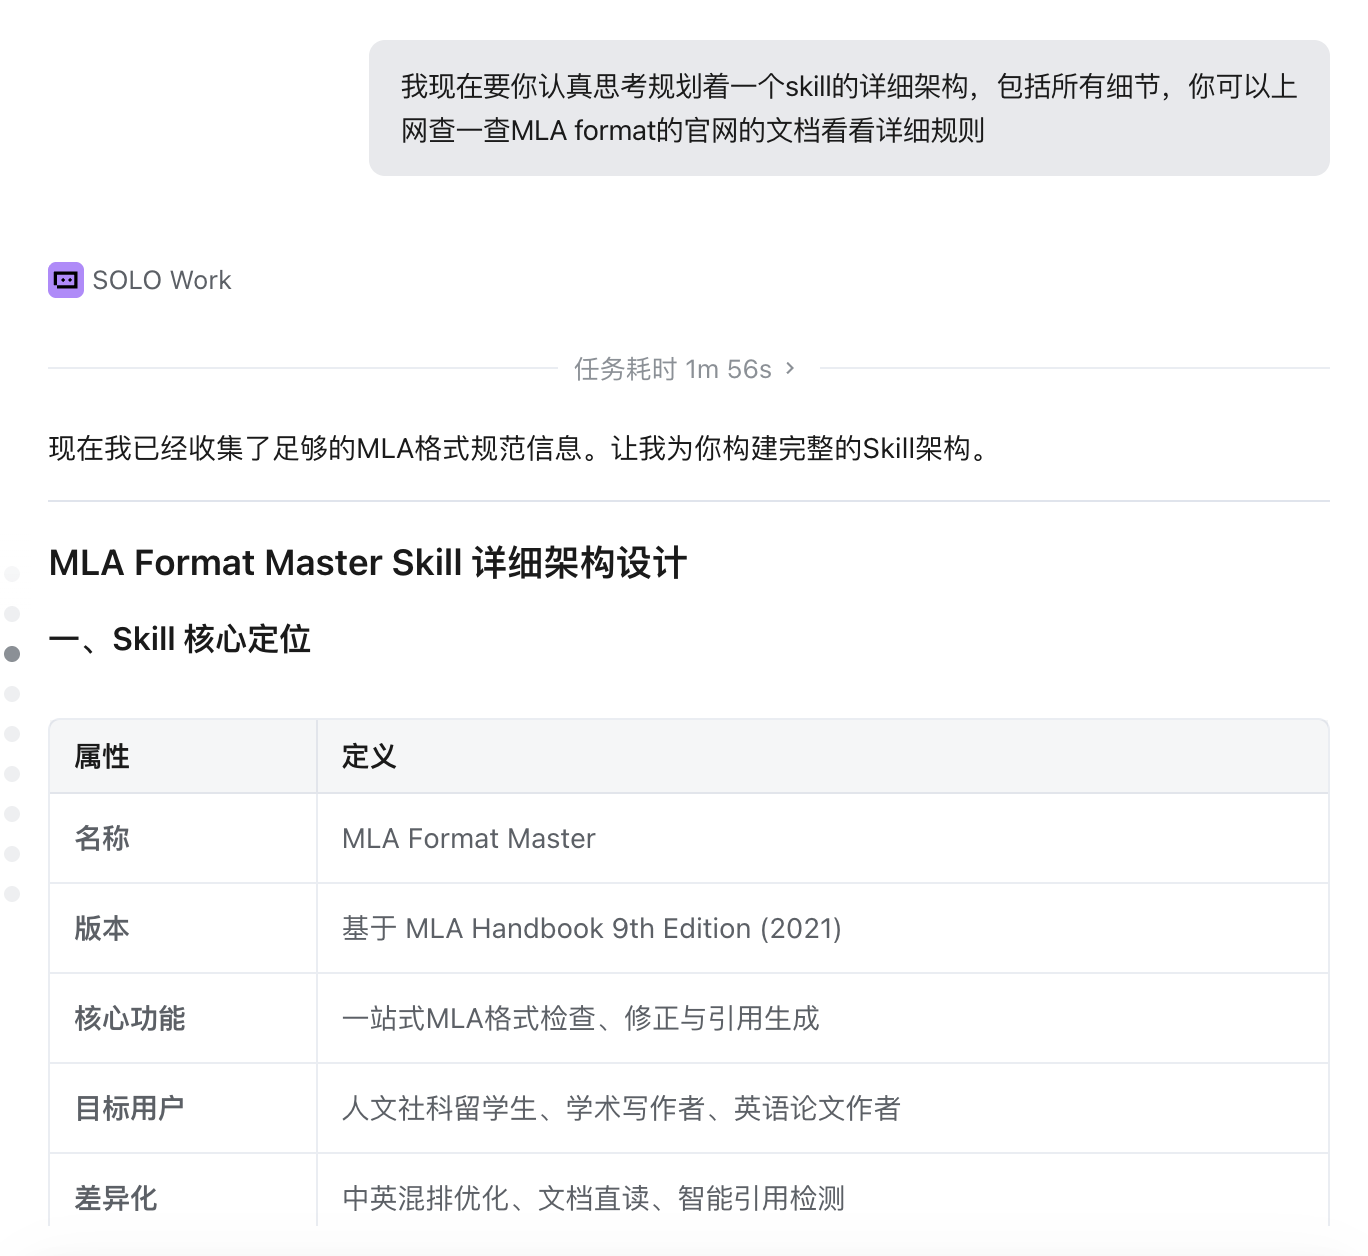This screenshot has height=1256, width=1368.
Task: Select the MLA Format Master table cell
Action: tap(823, 838)
